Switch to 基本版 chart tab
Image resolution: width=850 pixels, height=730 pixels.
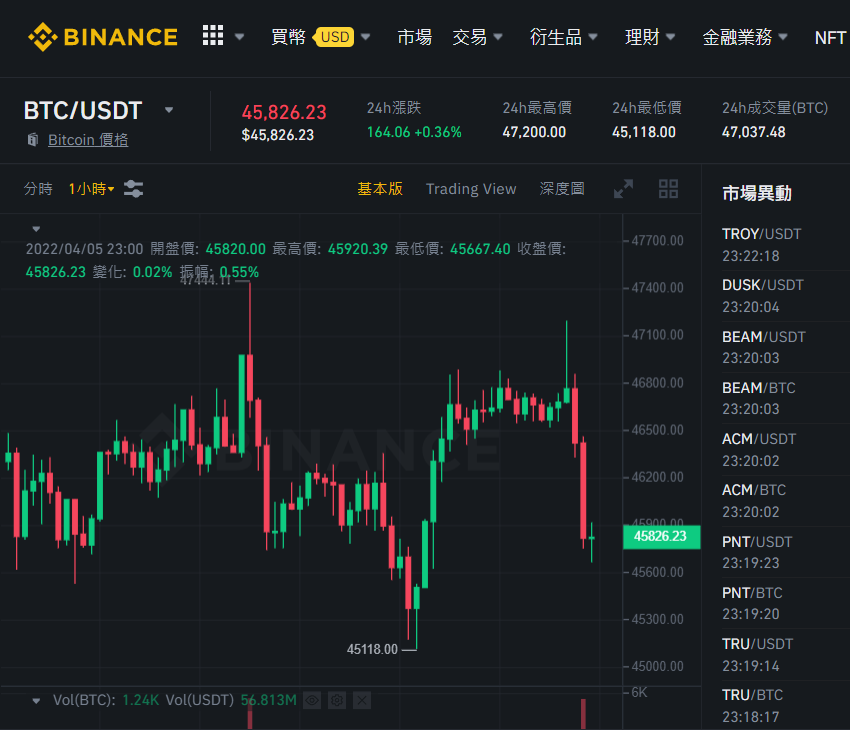click(x=380, y=189)
